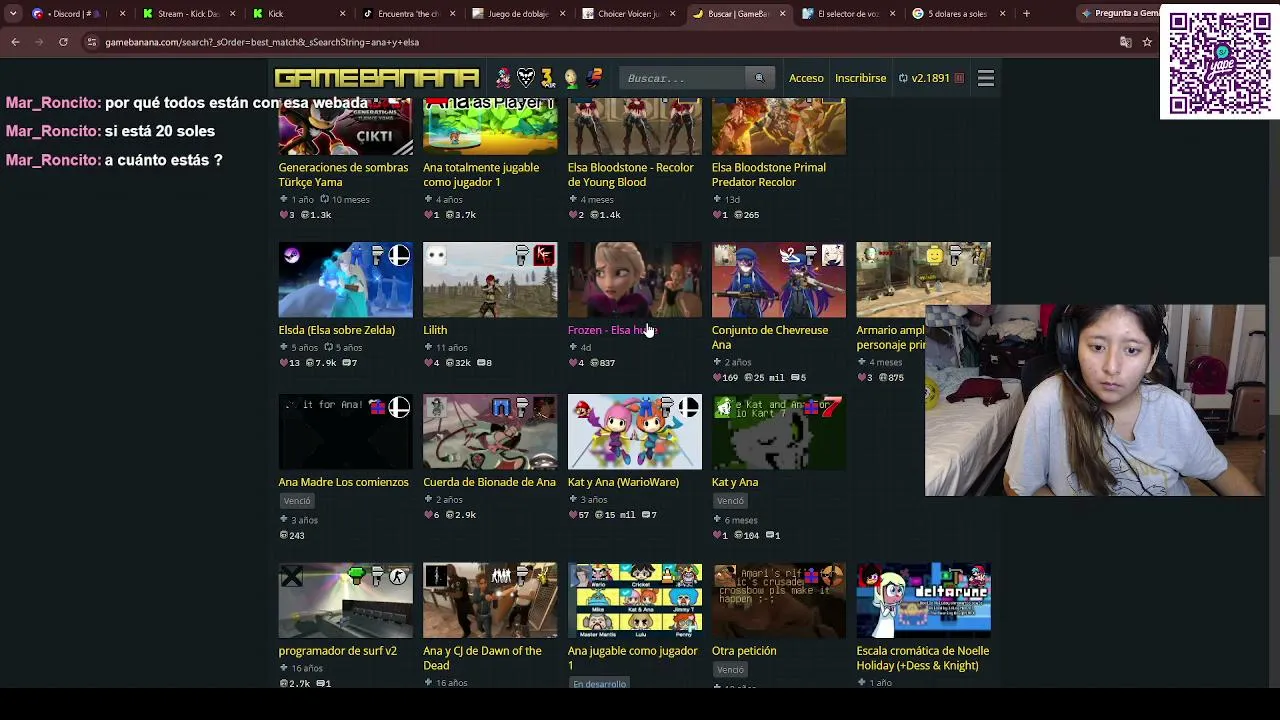Open the Elsda (Elsa sobre Zelda) link
1280x720 pixels.
tap(336, 330)
